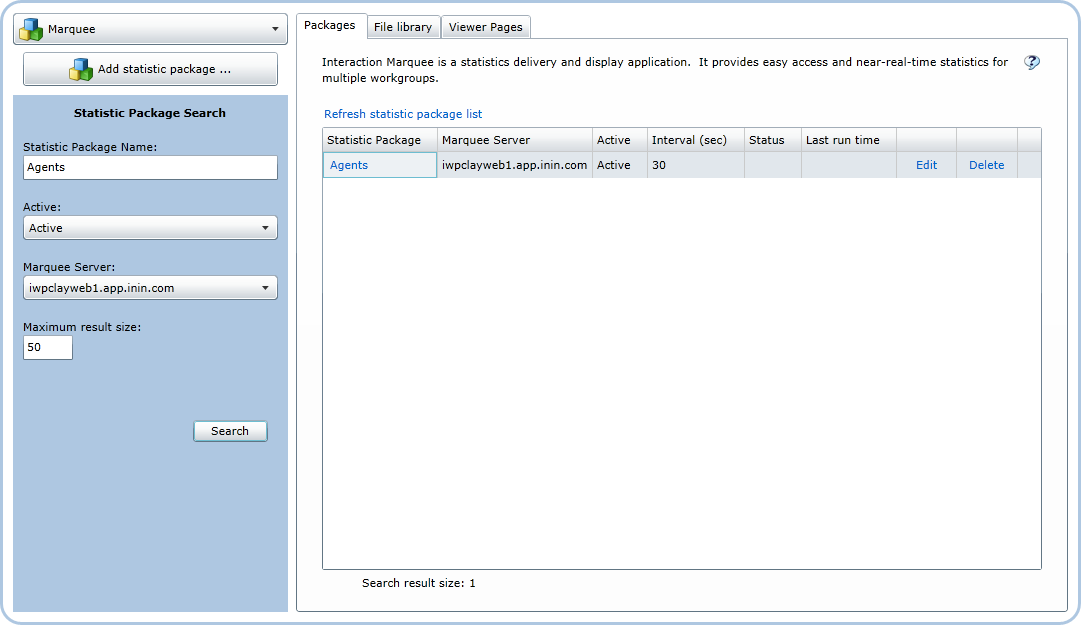This screenshot has width=1081, height=625.
Task: Delete the Agents statistic package
Action: 986,165
